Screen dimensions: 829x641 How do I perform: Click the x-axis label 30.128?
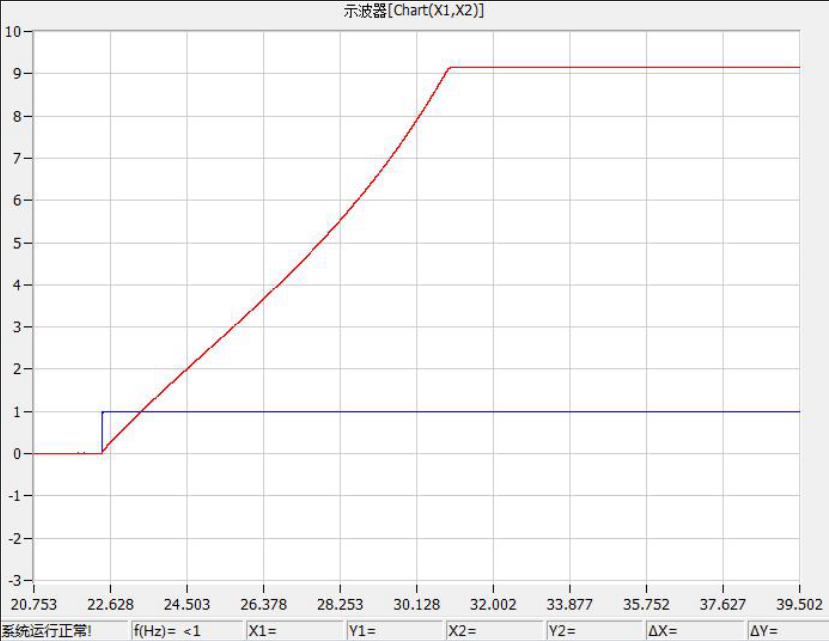coord(416,603)
